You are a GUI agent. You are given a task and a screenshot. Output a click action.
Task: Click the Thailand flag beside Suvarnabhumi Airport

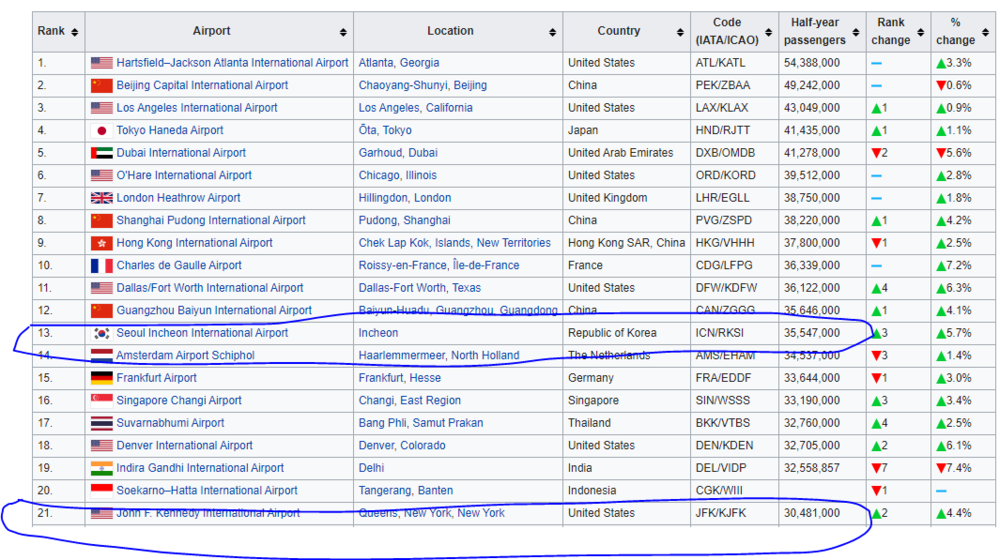(101, 423)
